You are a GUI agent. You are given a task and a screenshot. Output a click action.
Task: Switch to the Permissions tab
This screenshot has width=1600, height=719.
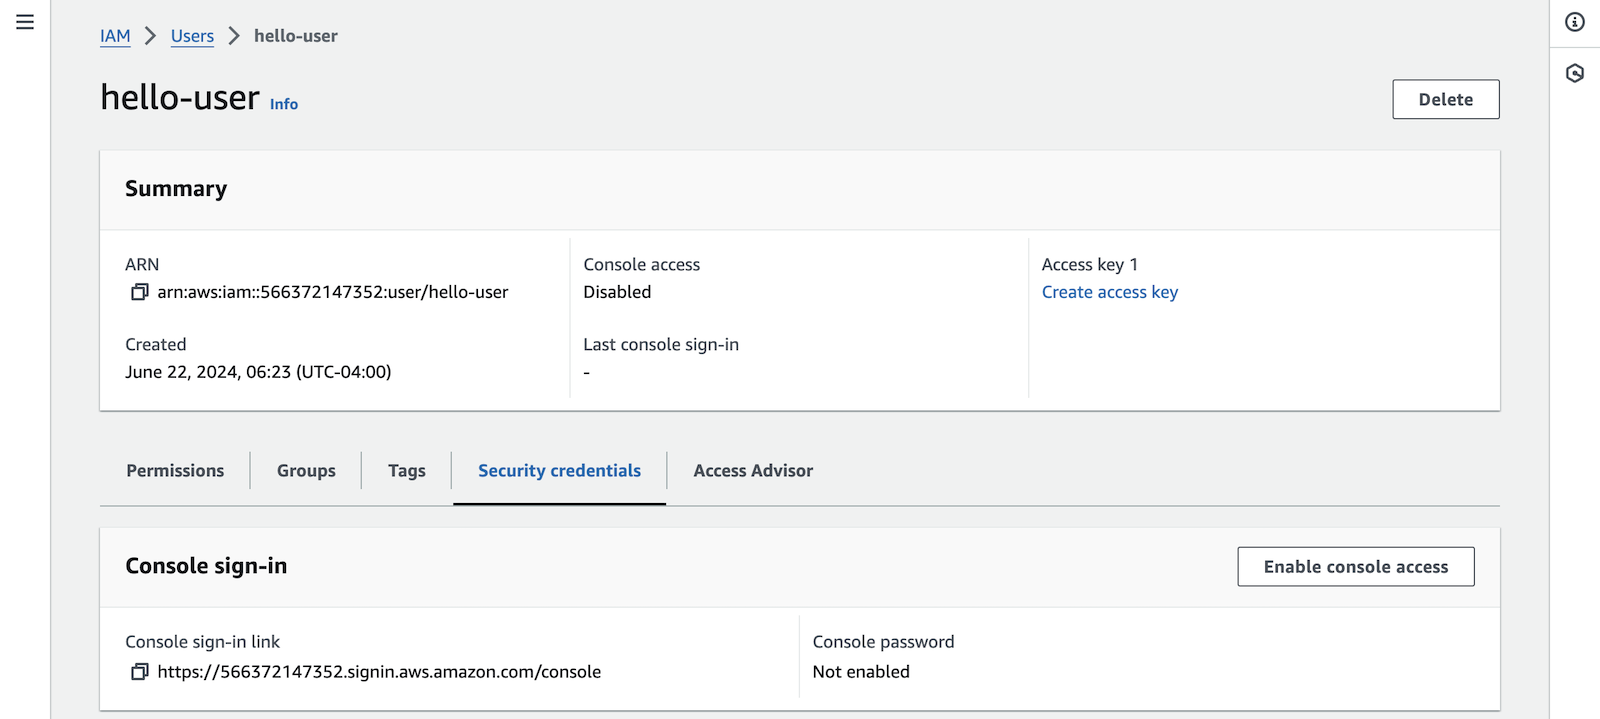click(174, 470)
